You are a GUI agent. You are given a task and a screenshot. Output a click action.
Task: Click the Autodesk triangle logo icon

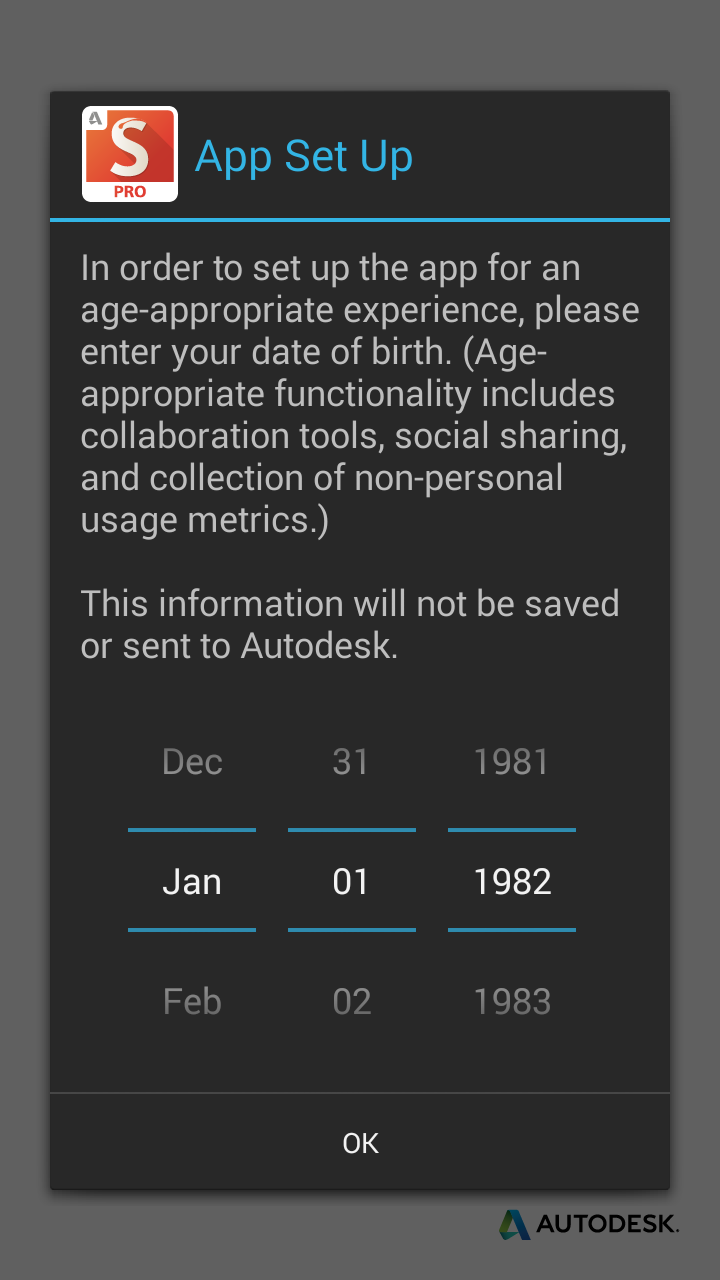pyautogui.click(x=515, y=1224)
